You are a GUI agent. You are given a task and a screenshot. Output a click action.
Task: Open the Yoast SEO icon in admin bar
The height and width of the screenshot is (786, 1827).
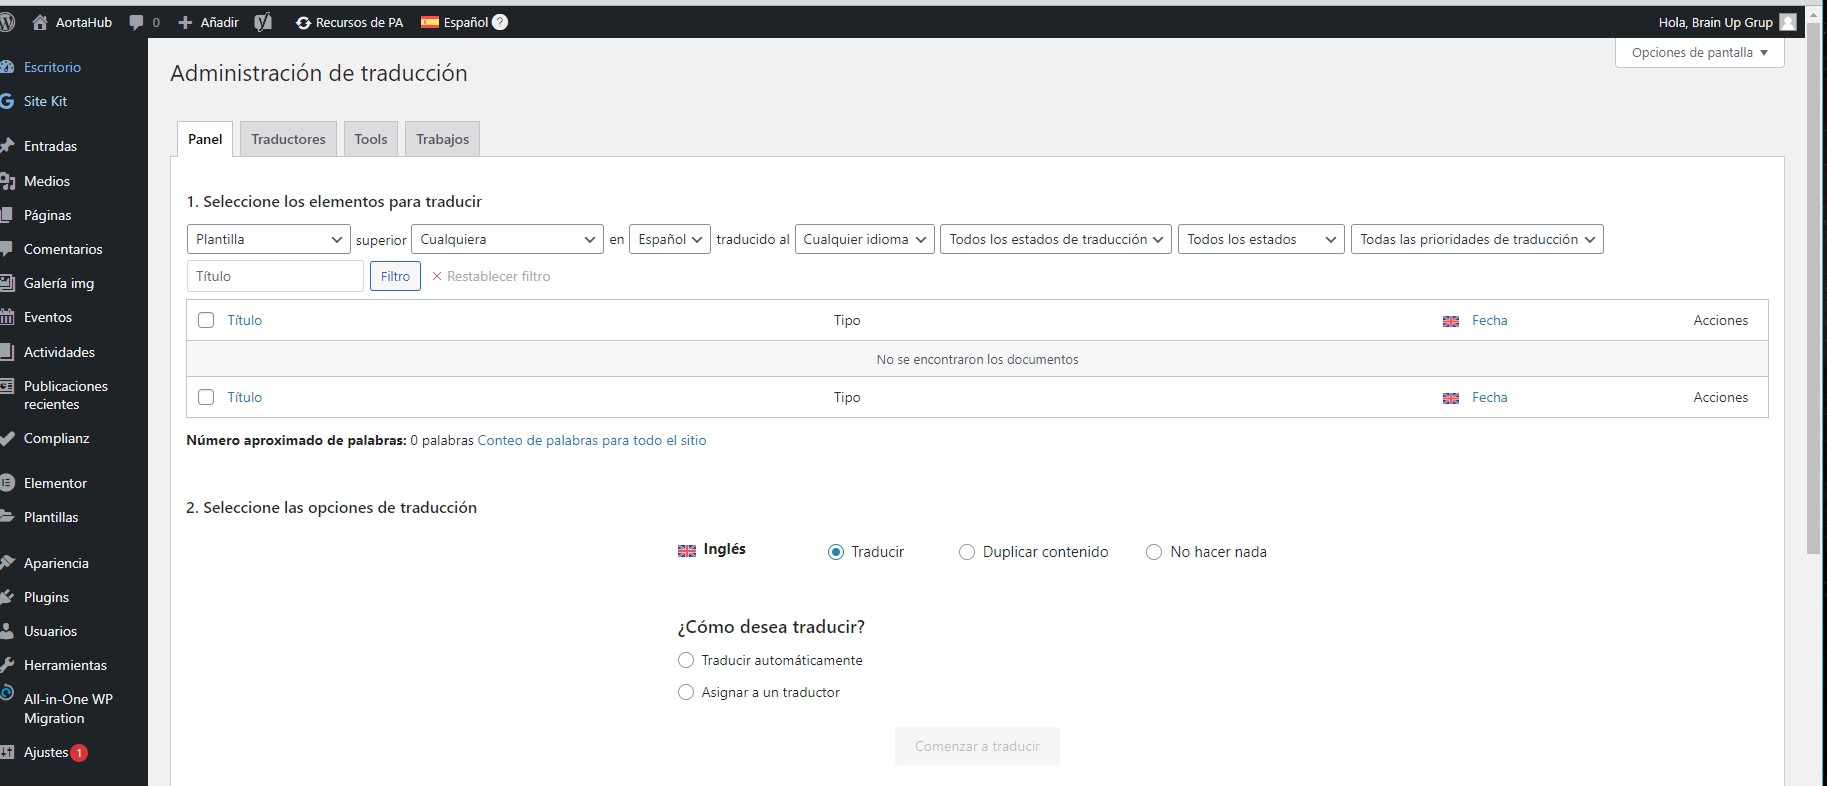[x=263, y=22]
